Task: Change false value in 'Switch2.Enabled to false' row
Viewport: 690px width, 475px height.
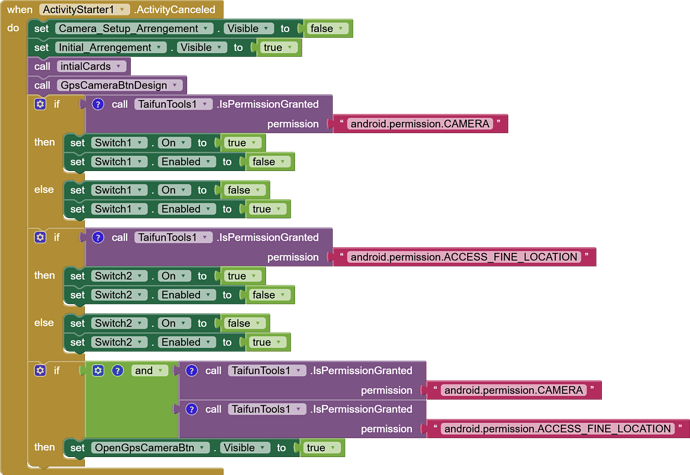Action: pyautogui.click(x=269, y=295)
